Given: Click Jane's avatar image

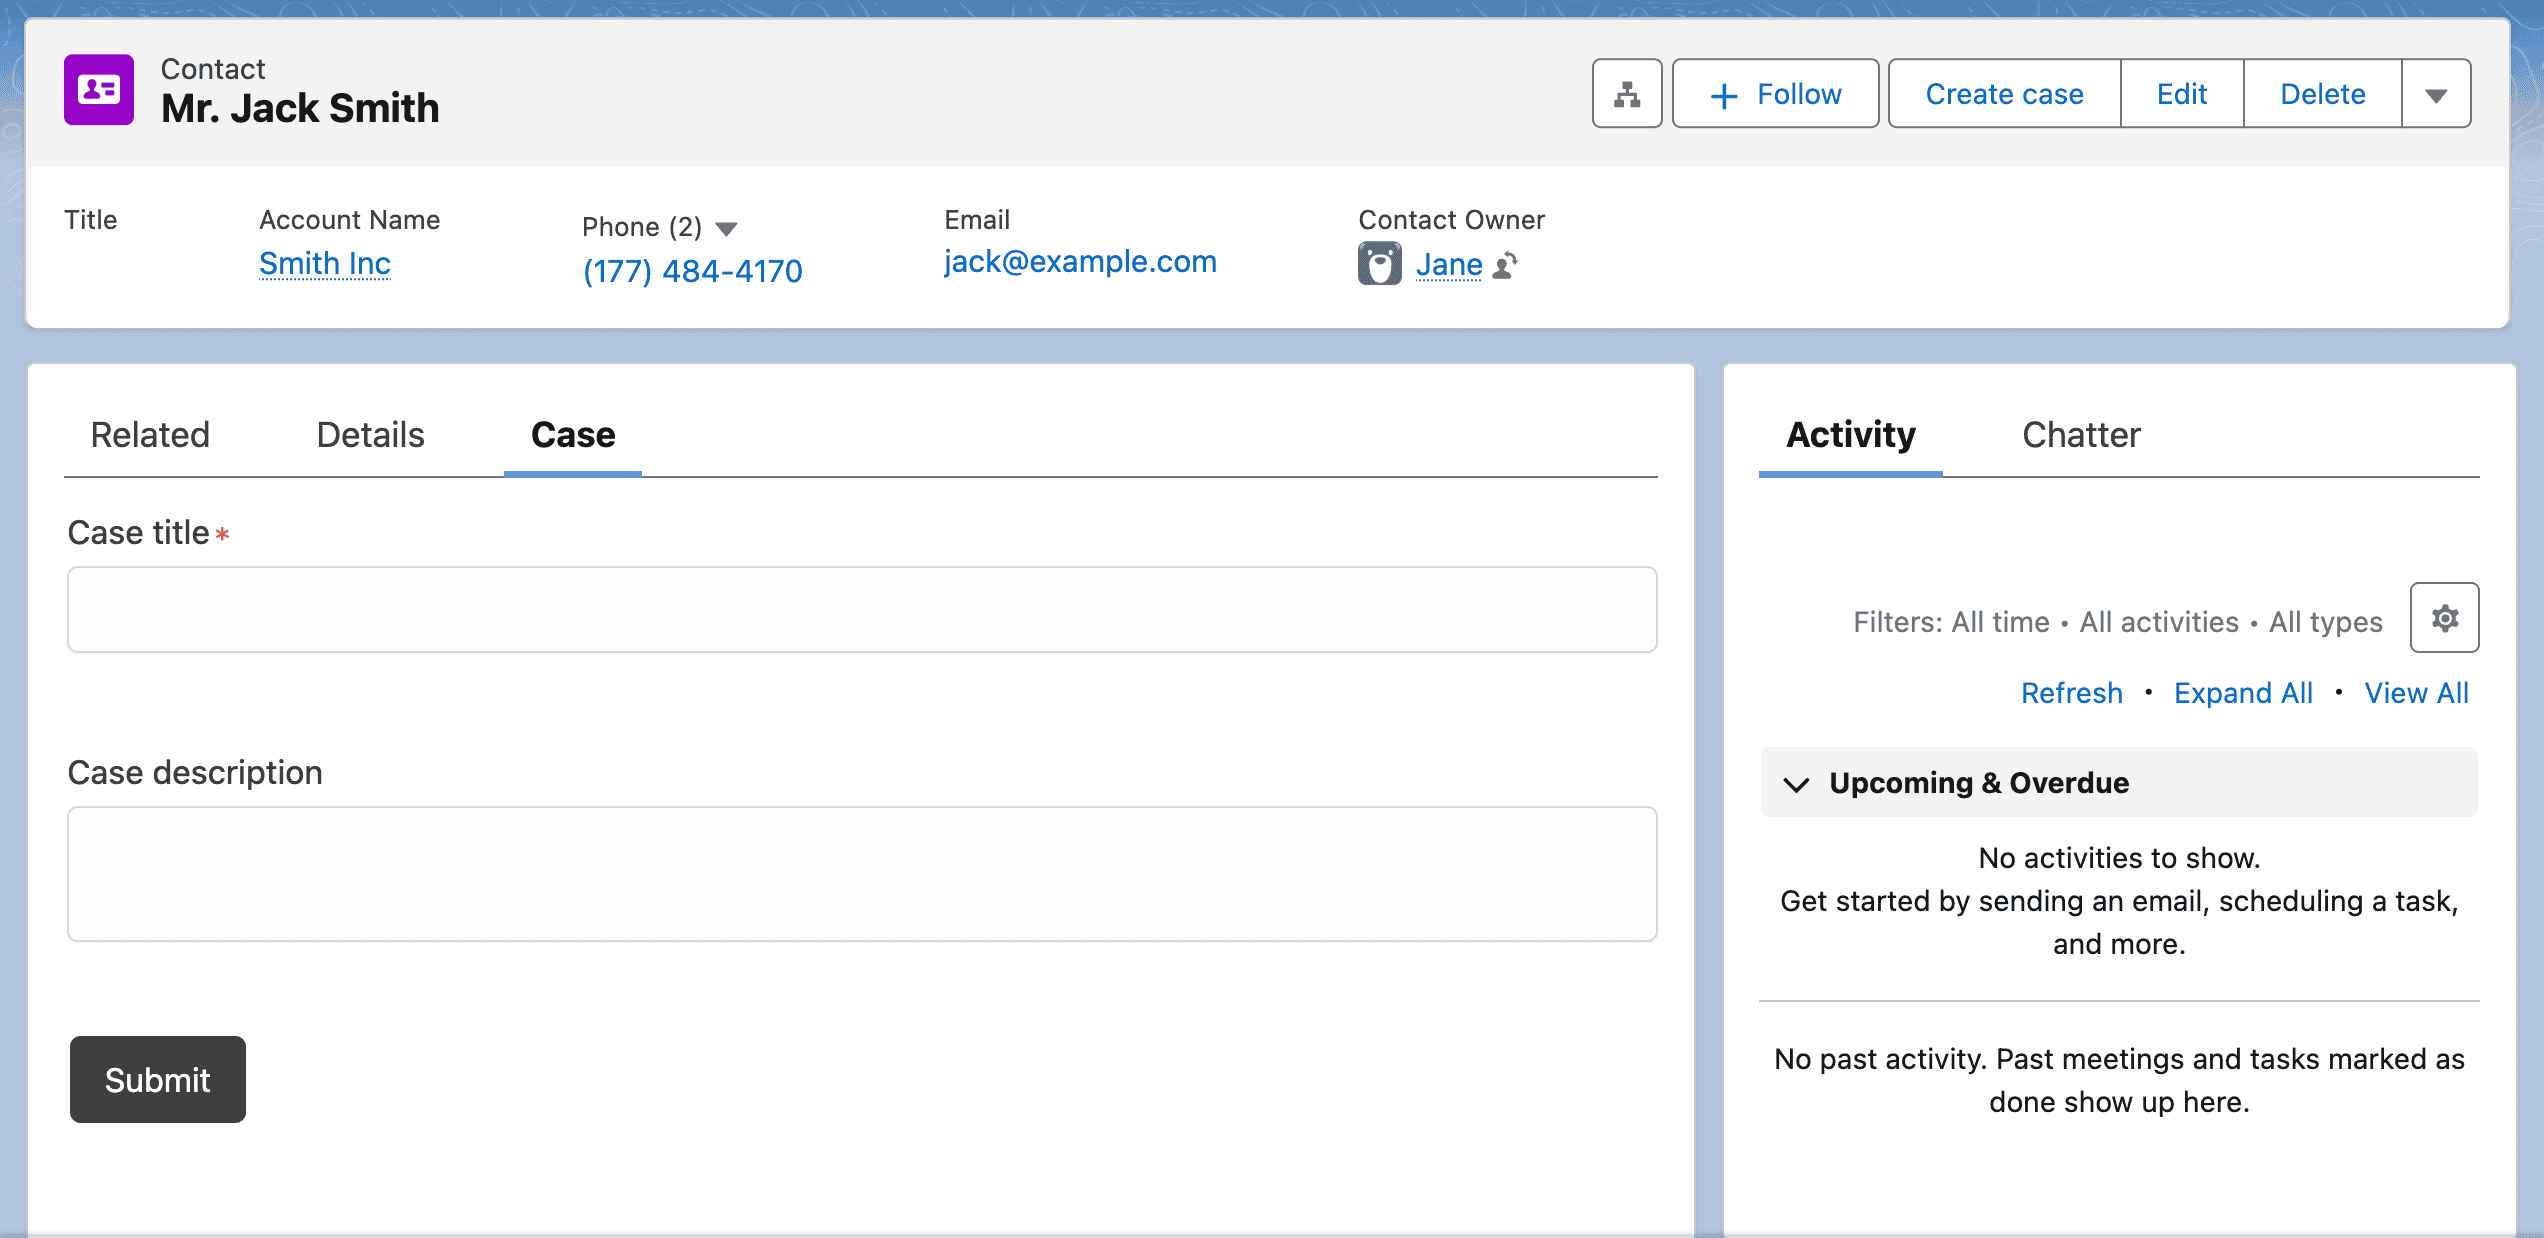Looking at the screenshot, I should 1379,263.
